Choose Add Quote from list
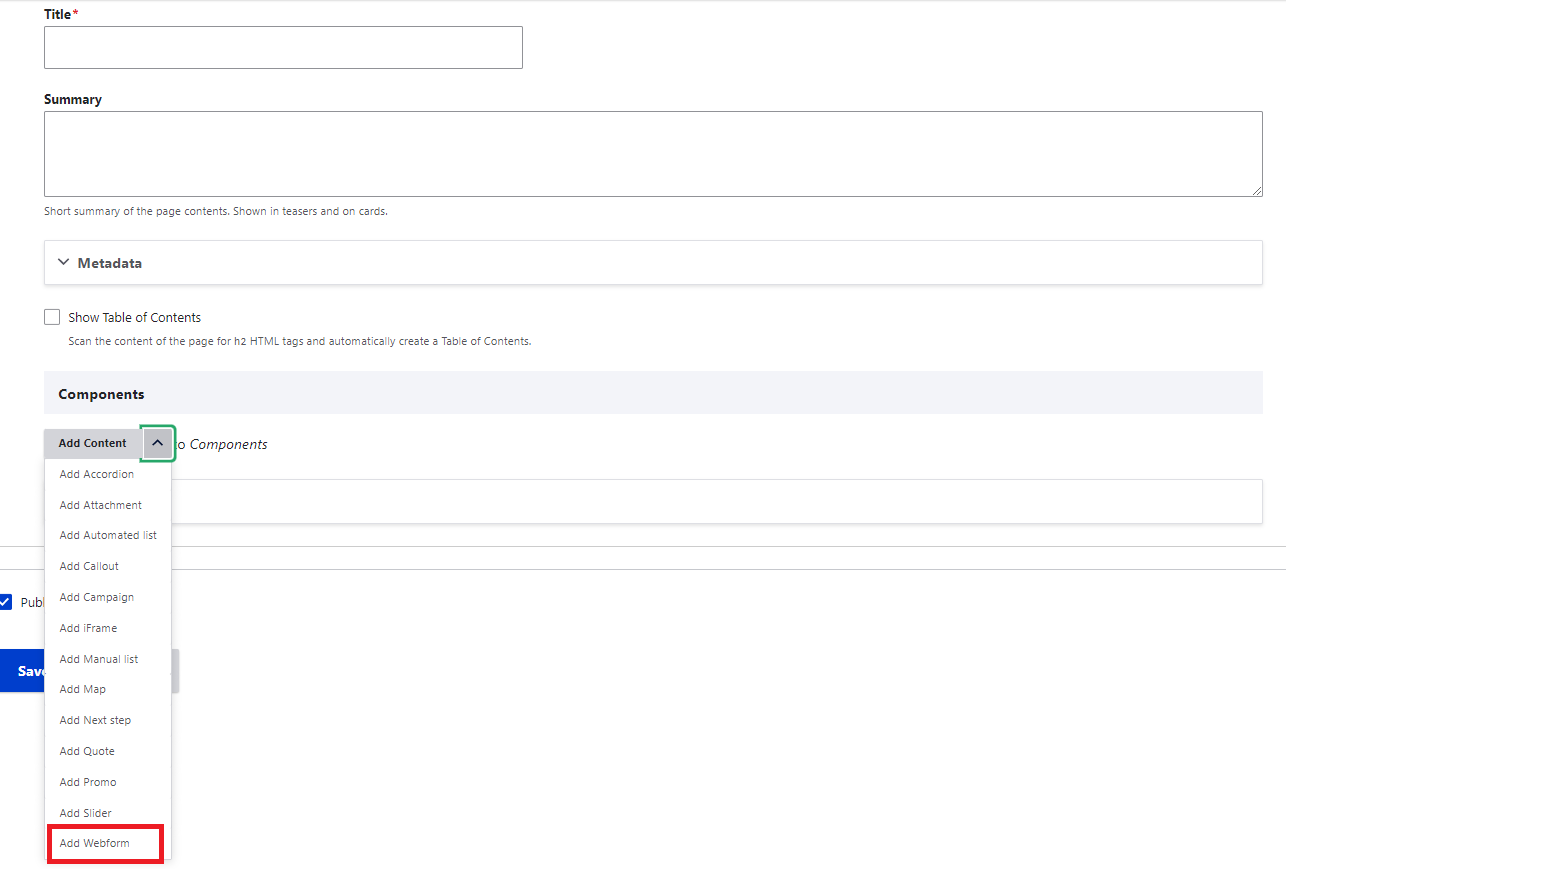This screenshot has height=869, width=1555. click(87, 751)
